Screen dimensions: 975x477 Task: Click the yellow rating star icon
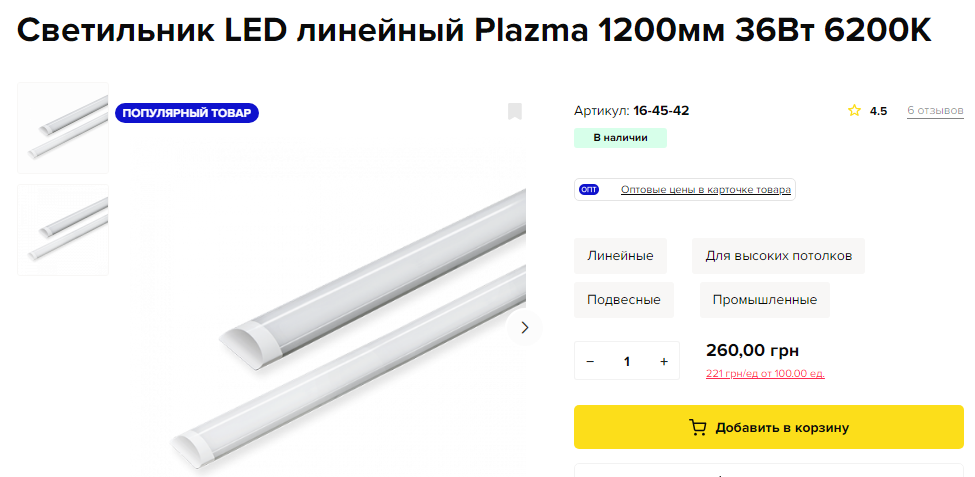click(854, 111)
